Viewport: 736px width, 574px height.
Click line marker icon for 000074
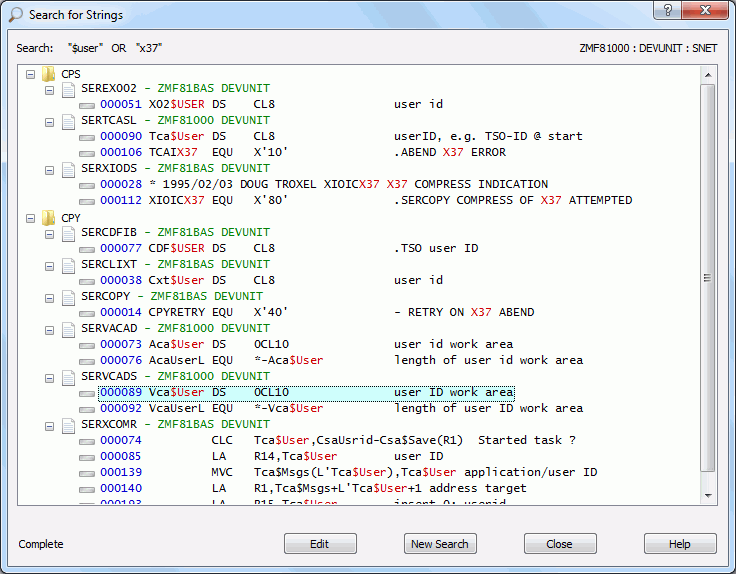tap(87, 442)
